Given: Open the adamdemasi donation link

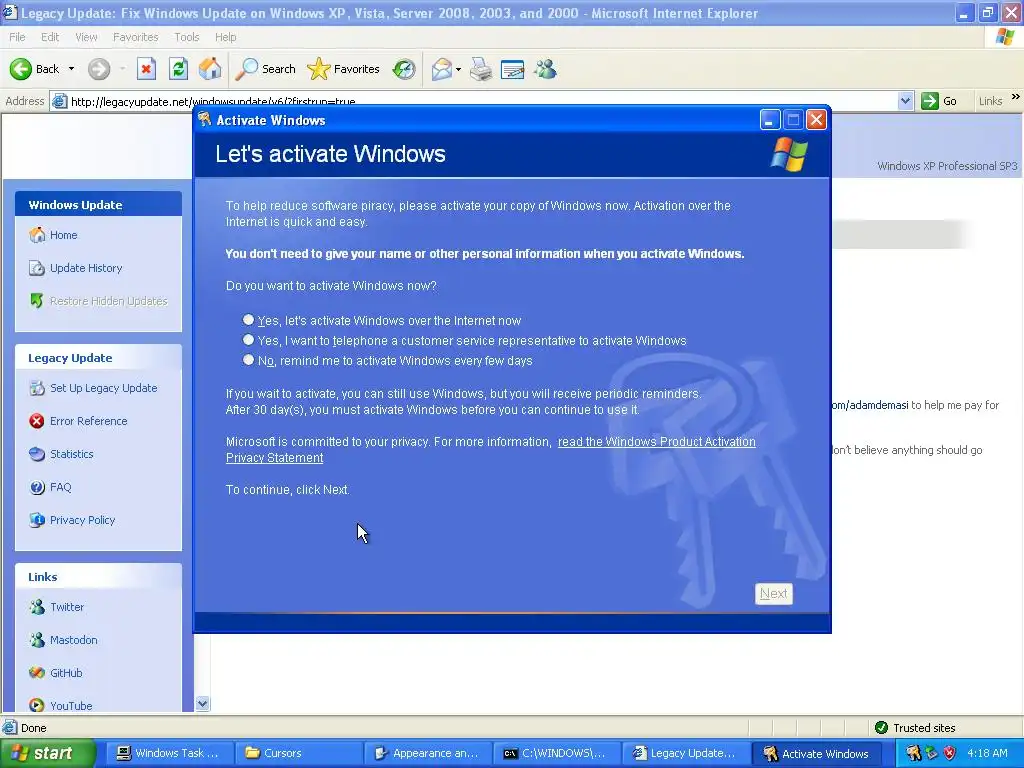Looking at the screenshot, I should pos(871,405).
